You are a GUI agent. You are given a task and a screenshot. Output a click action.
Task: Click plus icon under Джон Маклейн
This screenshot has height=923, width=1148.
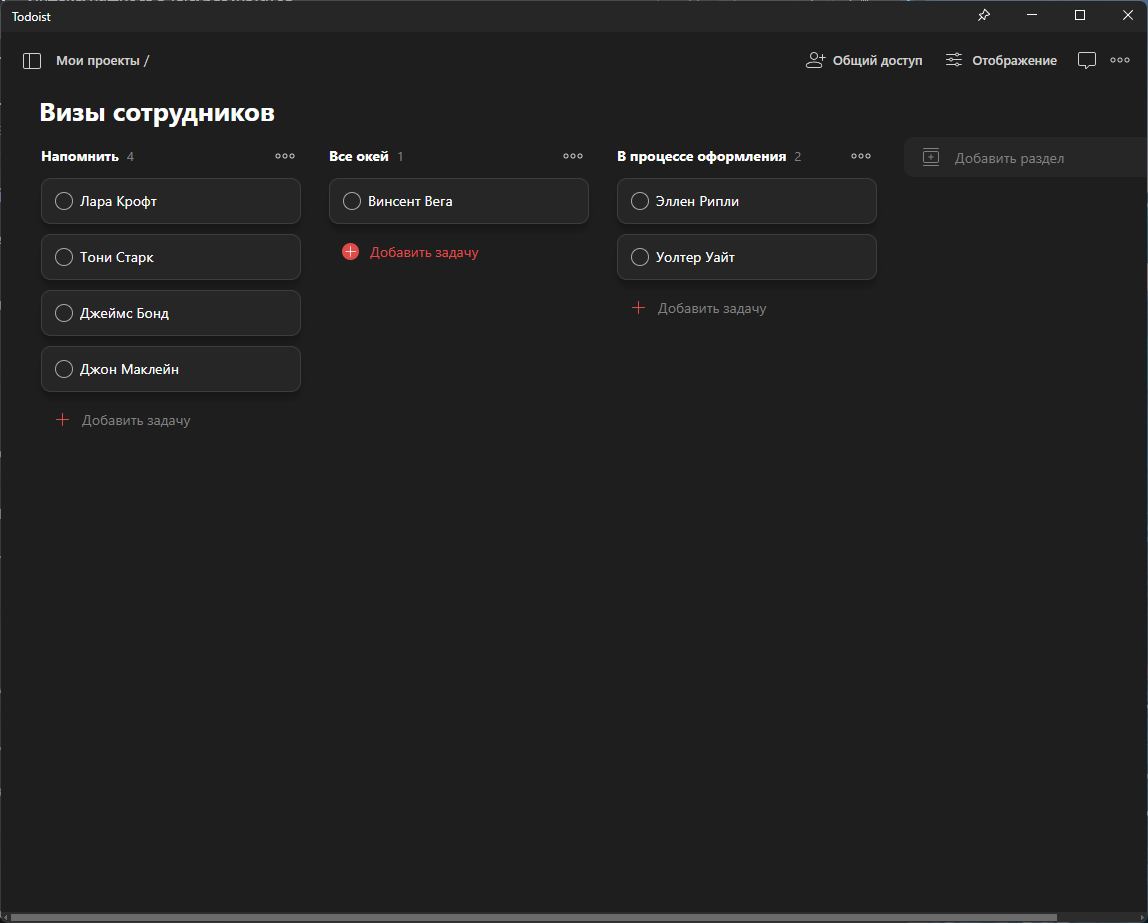[63, 419]
